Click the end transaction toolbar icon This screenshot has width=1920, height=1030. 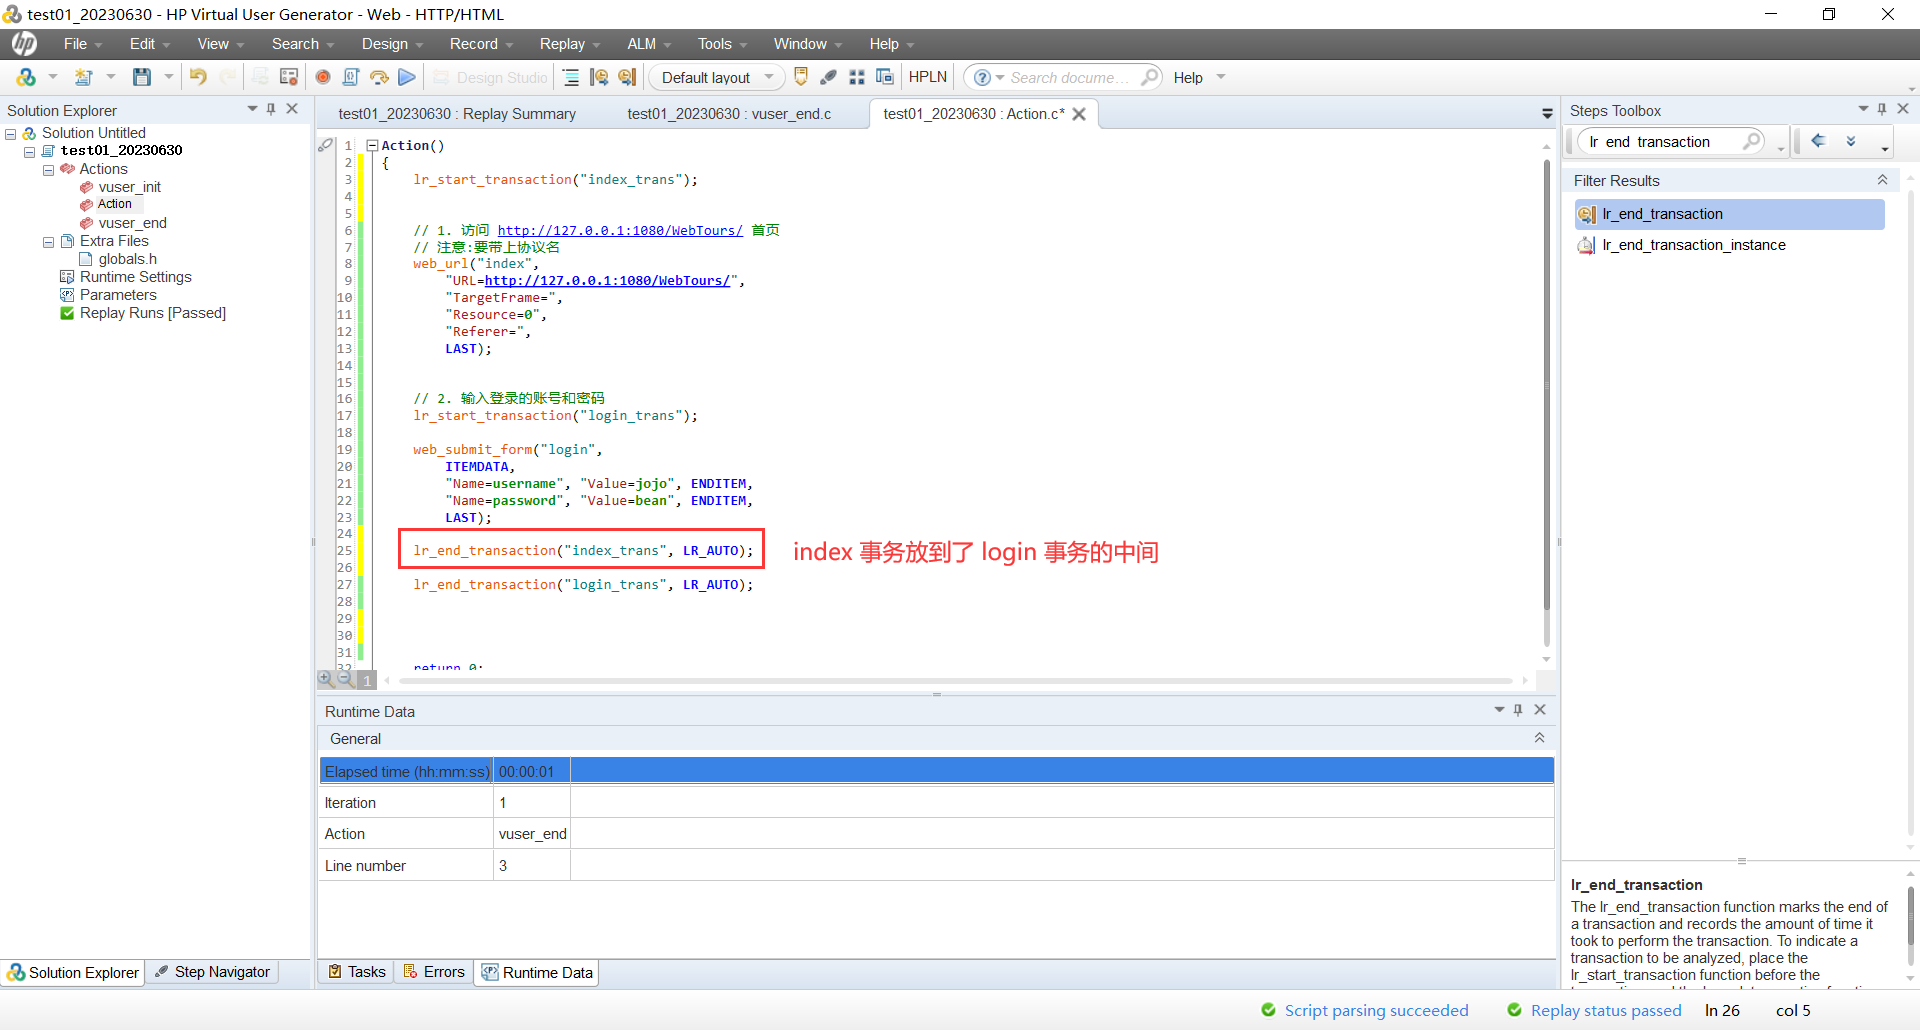coord(627,77)
